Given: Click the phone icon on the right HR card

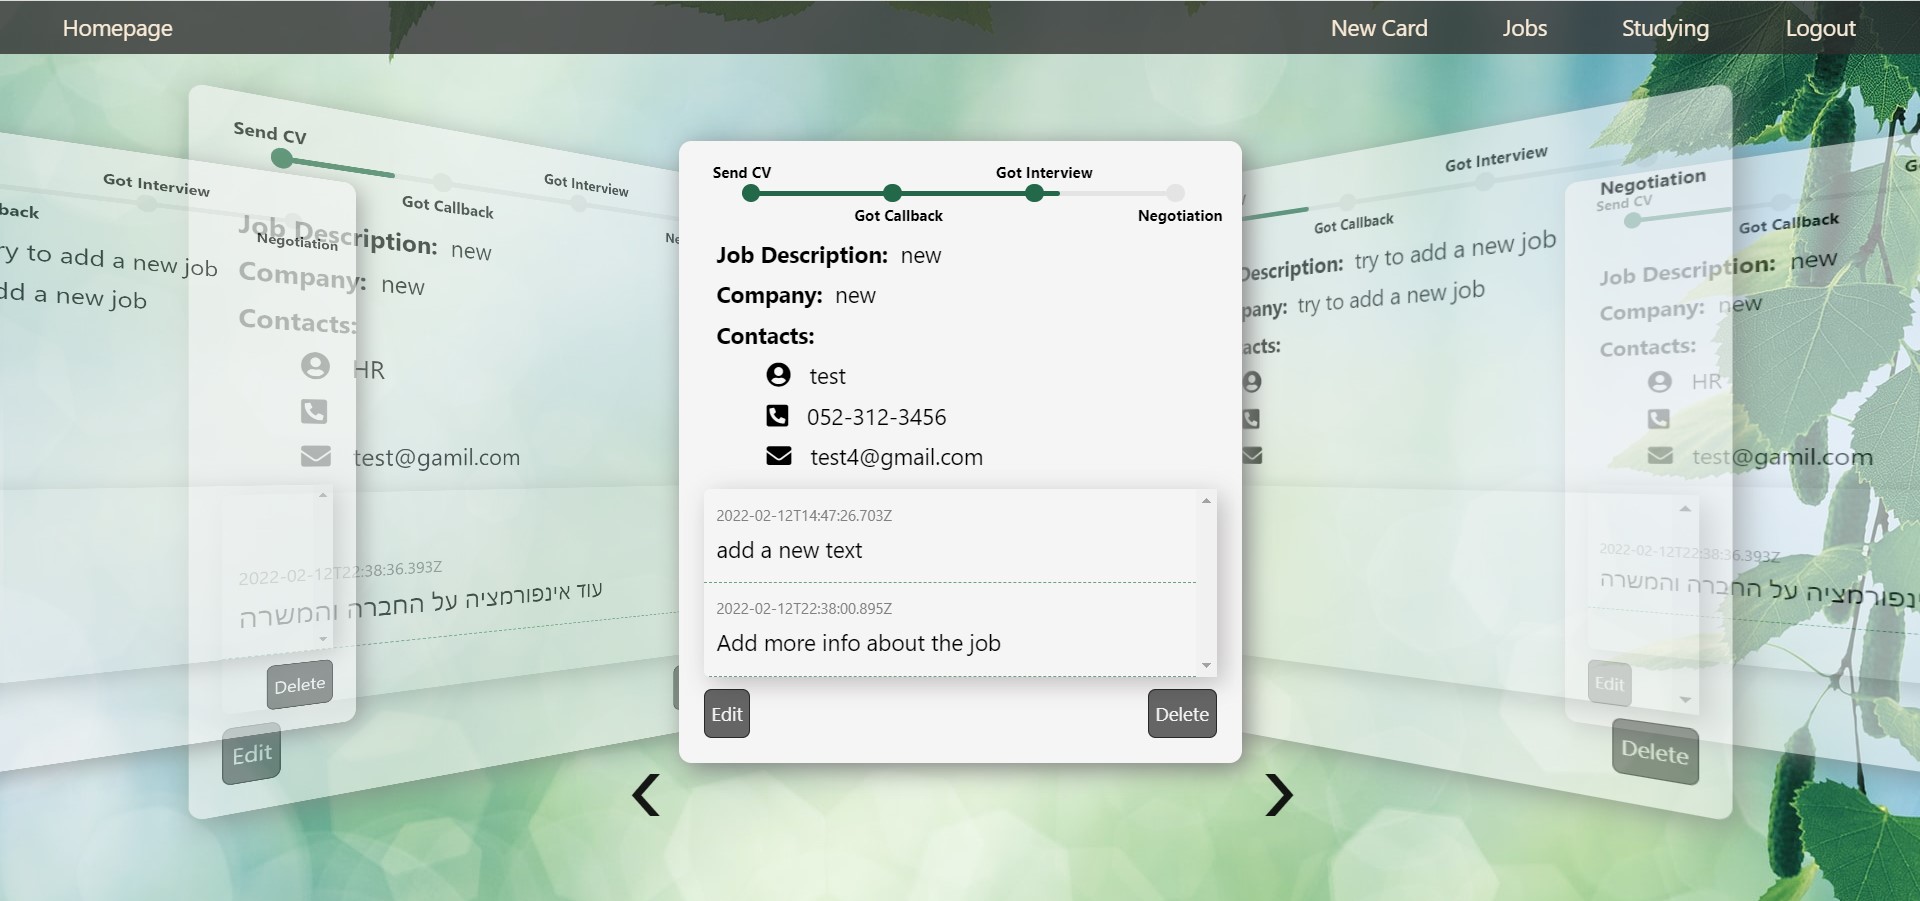Looking at the screenshot, I should pos(1659,418).
